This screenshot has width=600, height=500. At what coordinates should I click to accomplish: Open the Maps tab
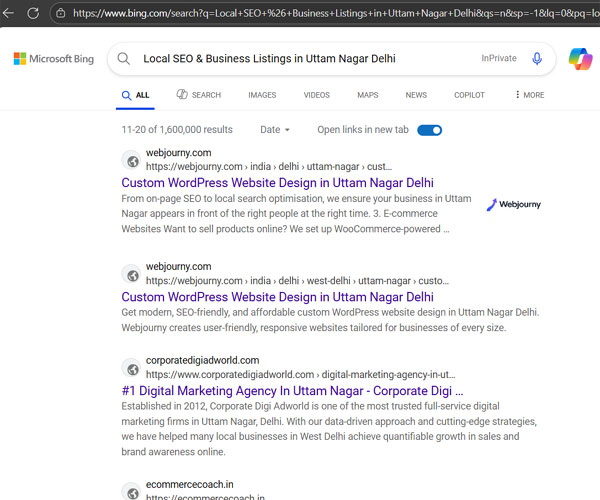click(367, 95)
